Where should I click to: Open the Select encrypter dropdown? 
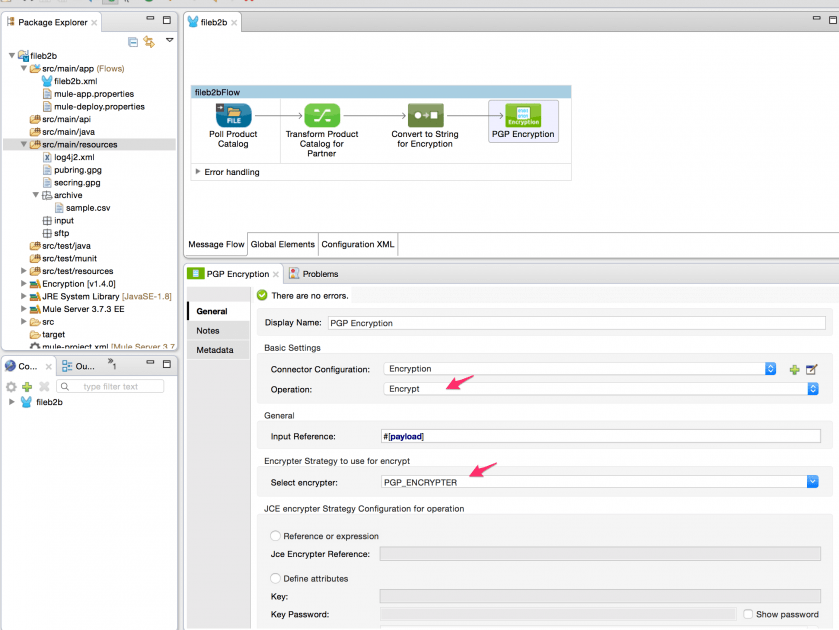812,481
